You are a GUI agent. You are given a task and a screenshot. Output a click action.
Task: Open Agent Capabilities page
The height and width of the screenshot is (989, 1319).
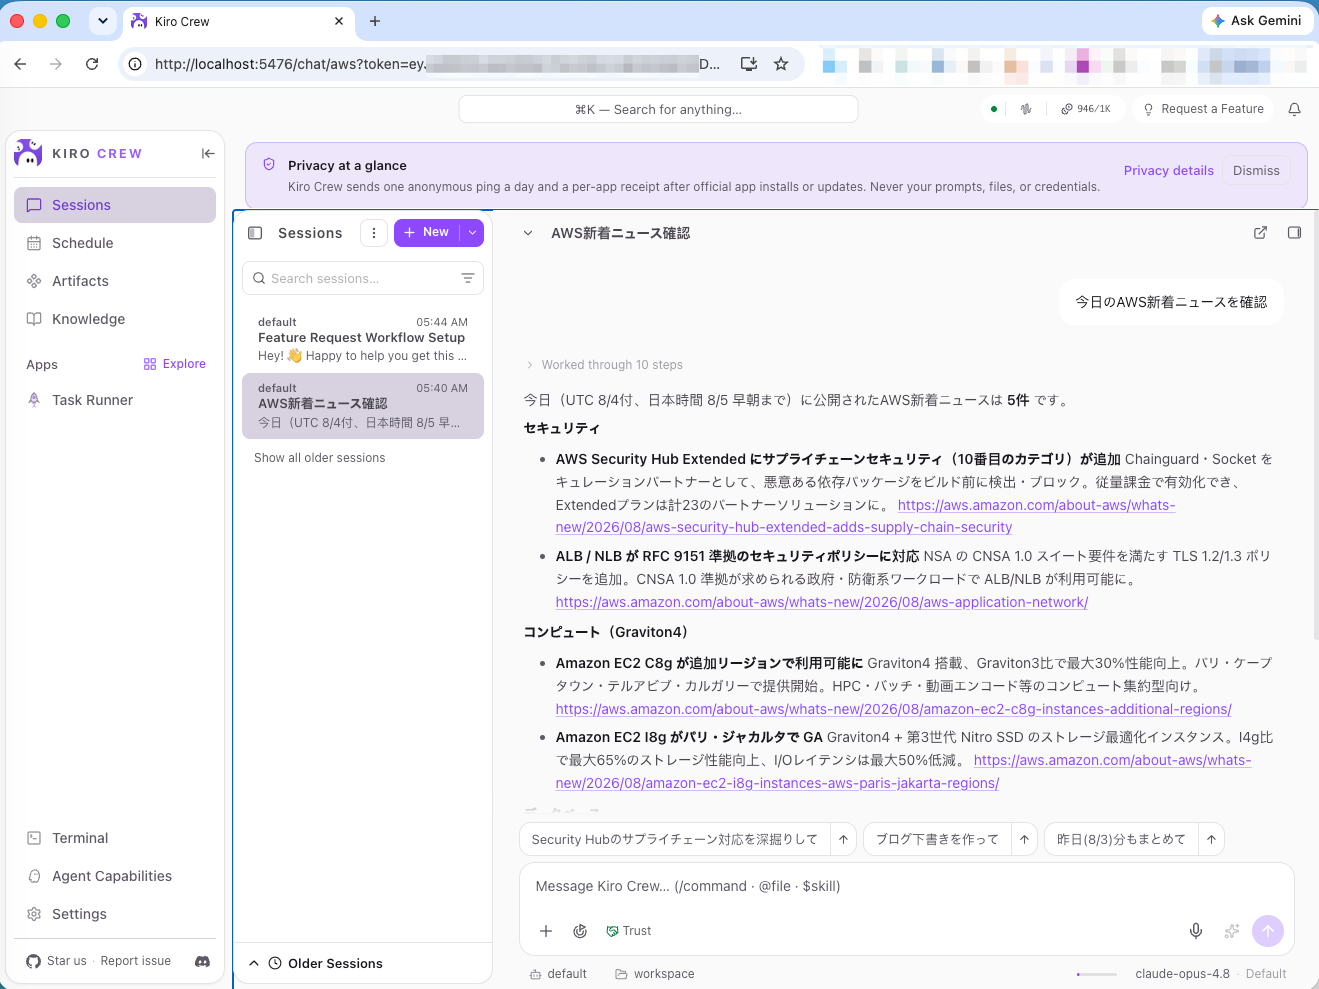tap(115, 876)
